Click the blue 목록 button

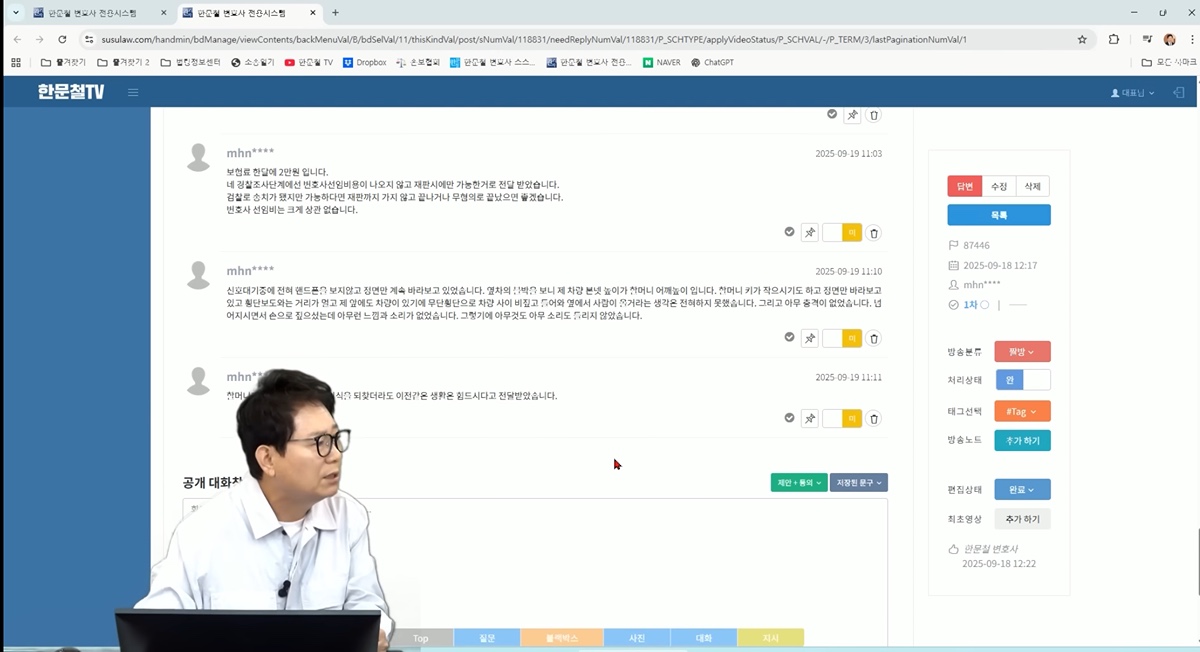998,215
